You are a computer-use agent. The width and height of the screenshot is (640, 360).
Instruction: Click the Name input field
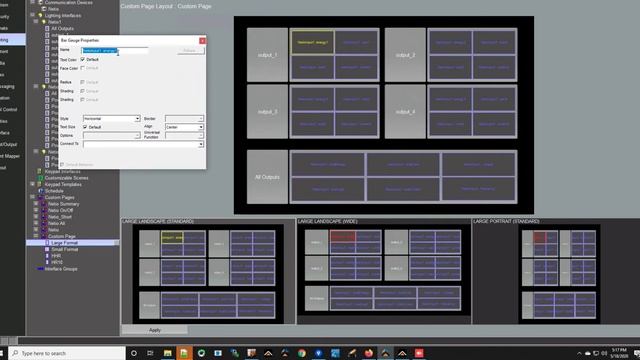point(115,51)
